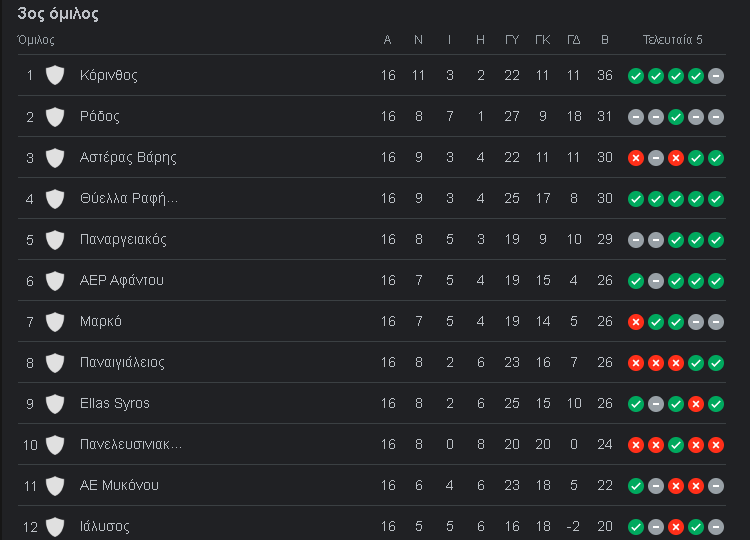Click ΑΕ Μυκόνου's first green win icon

click(636, 486)
